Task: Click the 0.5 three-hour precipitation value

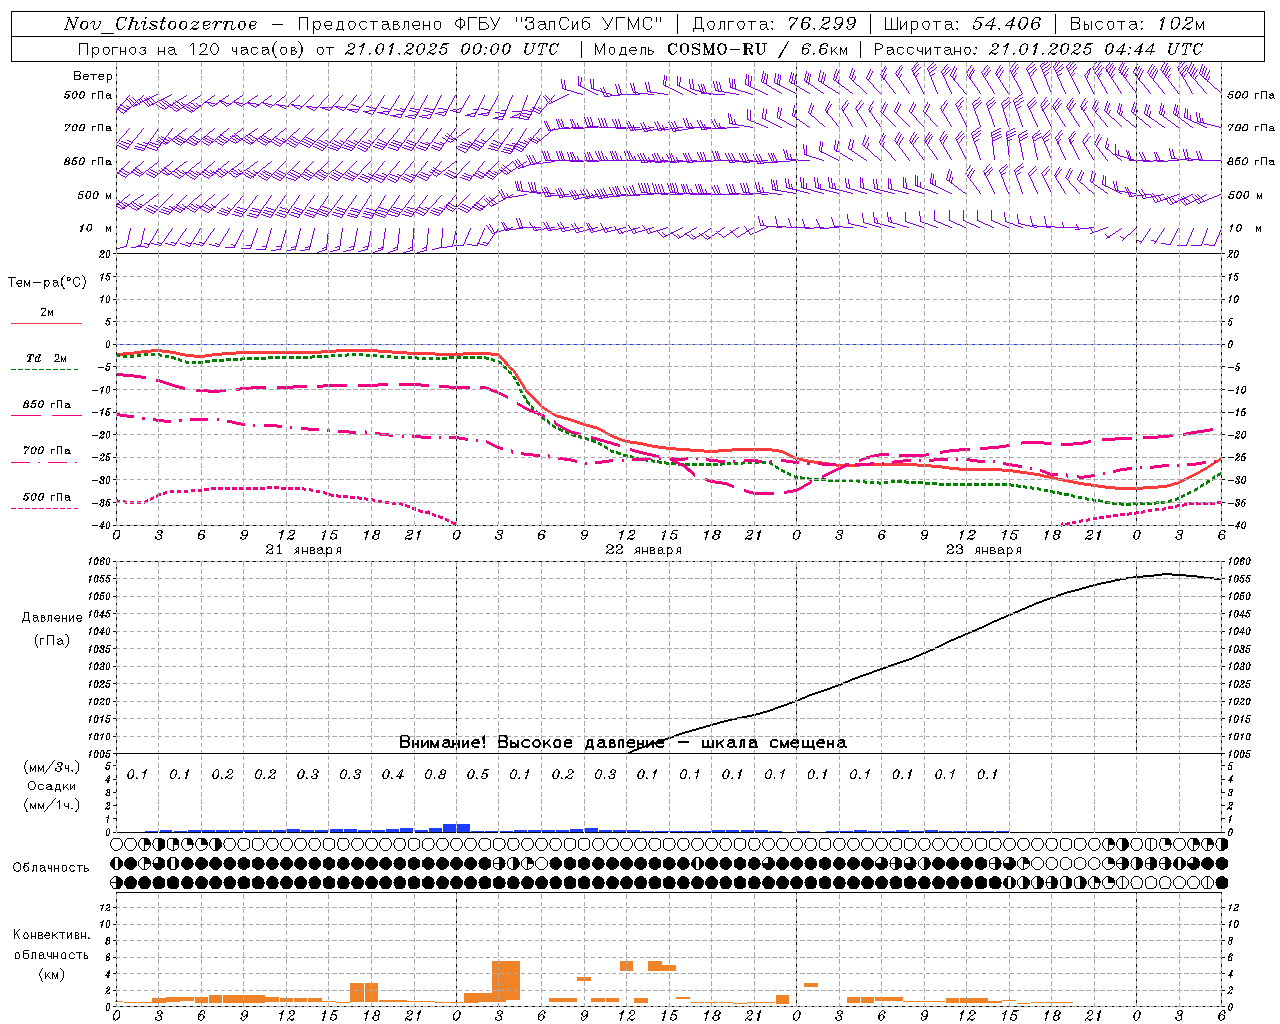Action: click(478, 775)
